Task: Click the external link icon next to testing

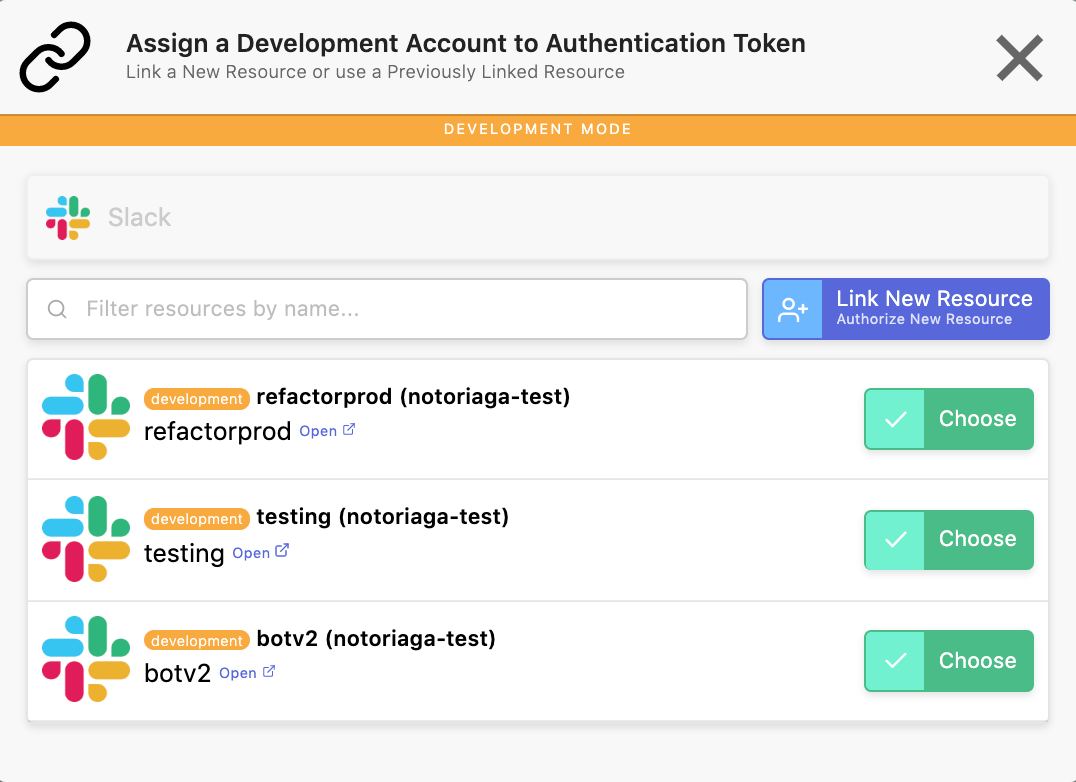Action: coord(282,551)
